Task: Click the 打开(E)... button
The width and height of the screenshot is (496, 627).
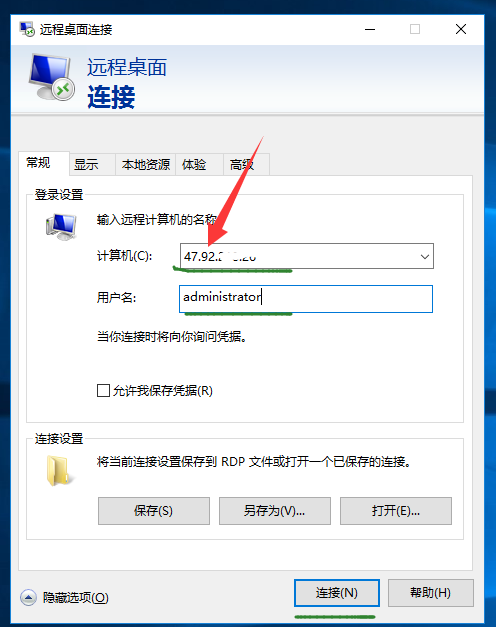Action: (396, 511)
